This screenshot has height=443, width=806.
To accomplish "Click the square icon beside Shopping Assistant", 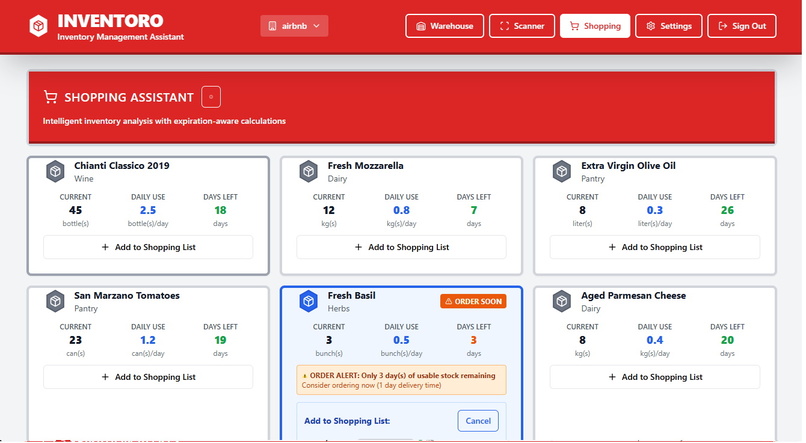I will [211, 97].
